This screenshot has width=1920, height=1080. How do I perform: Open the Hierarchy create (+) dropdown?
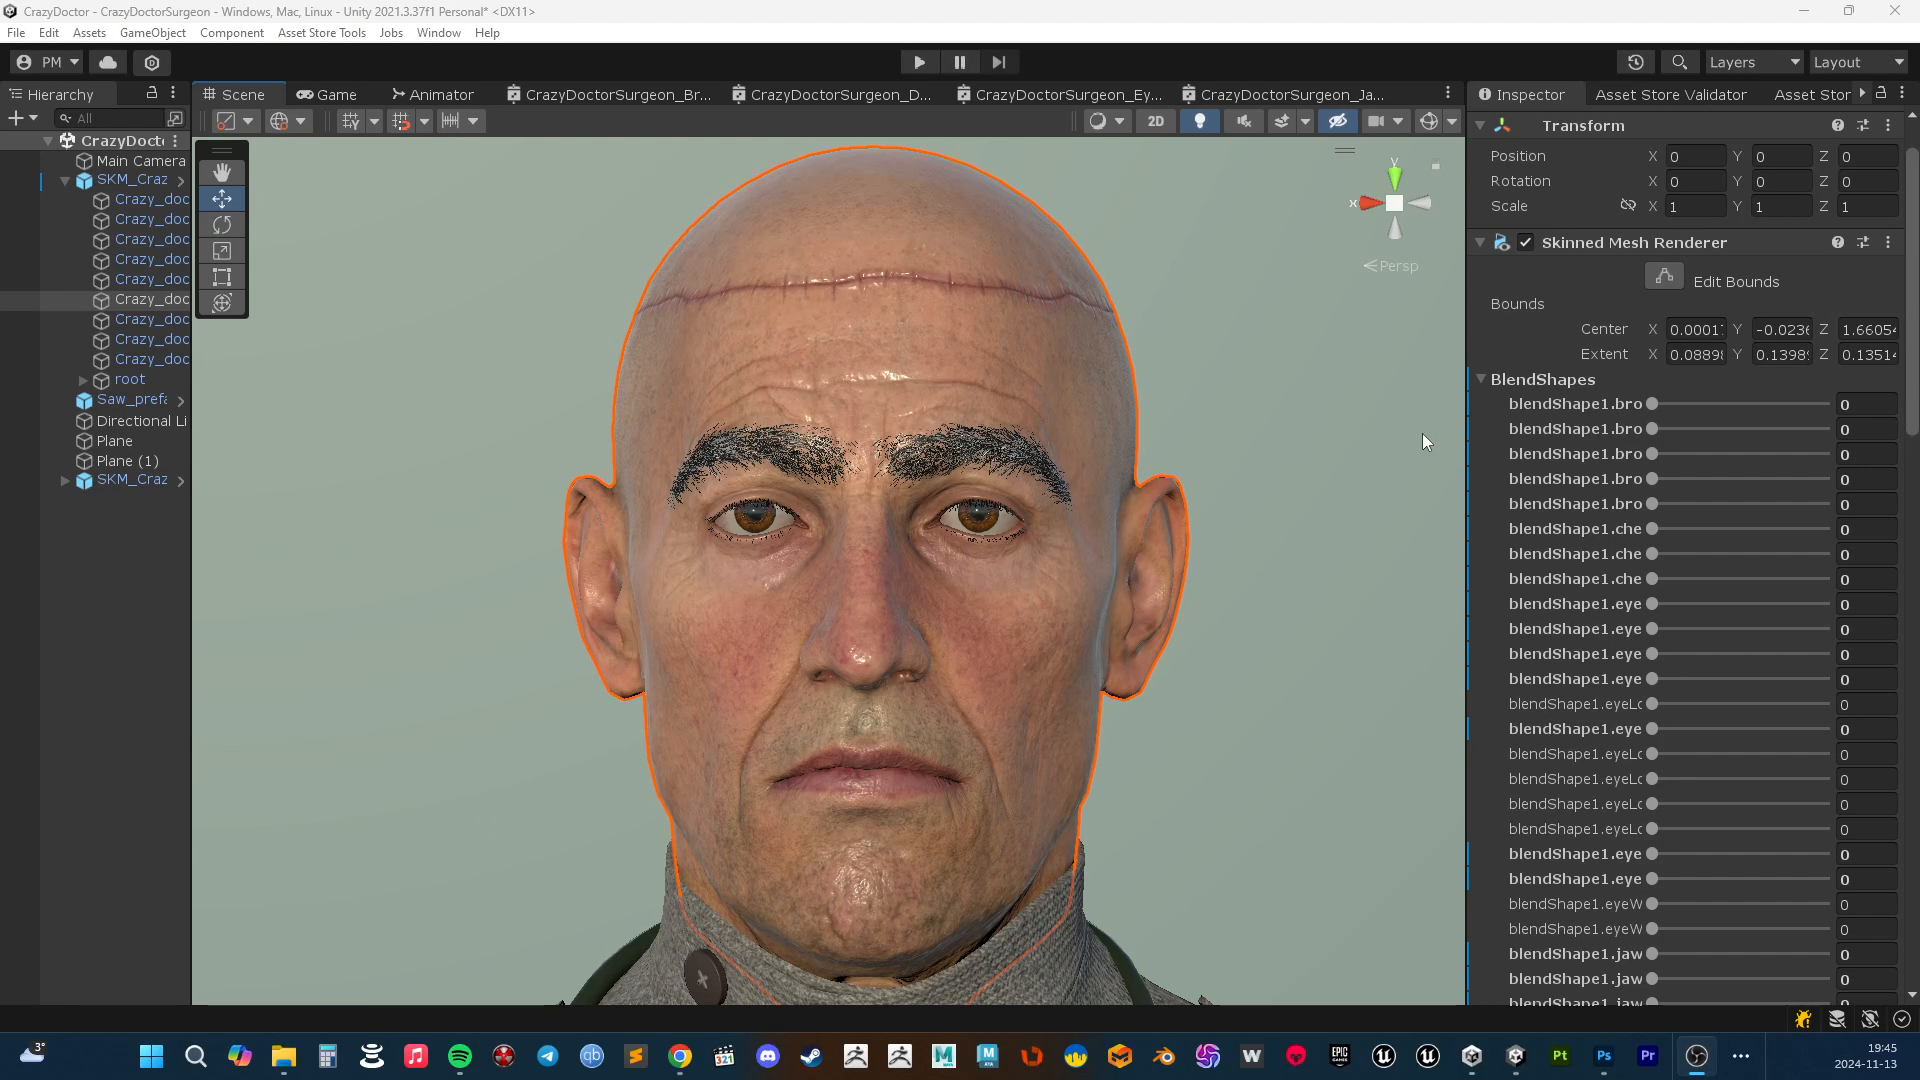pyautogui.click(x=23, y=118)
